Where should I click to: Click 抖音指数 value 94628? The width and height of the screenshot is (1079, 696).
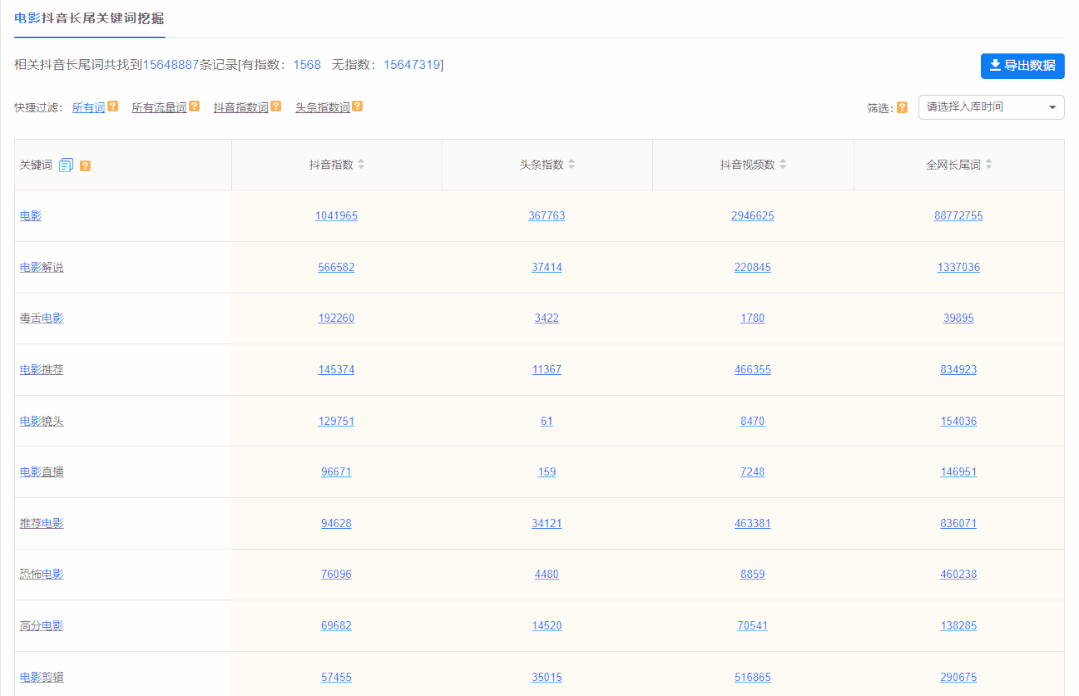point(336,524)
